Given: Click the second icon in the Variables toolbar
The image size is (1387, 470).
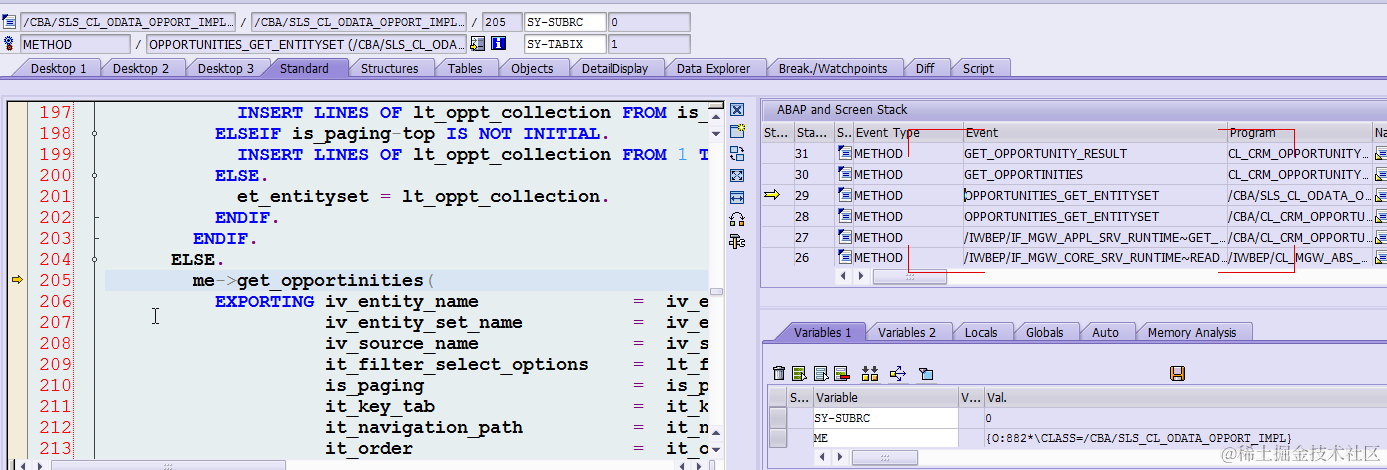Looking at the screenshot, I should [799, 373].
